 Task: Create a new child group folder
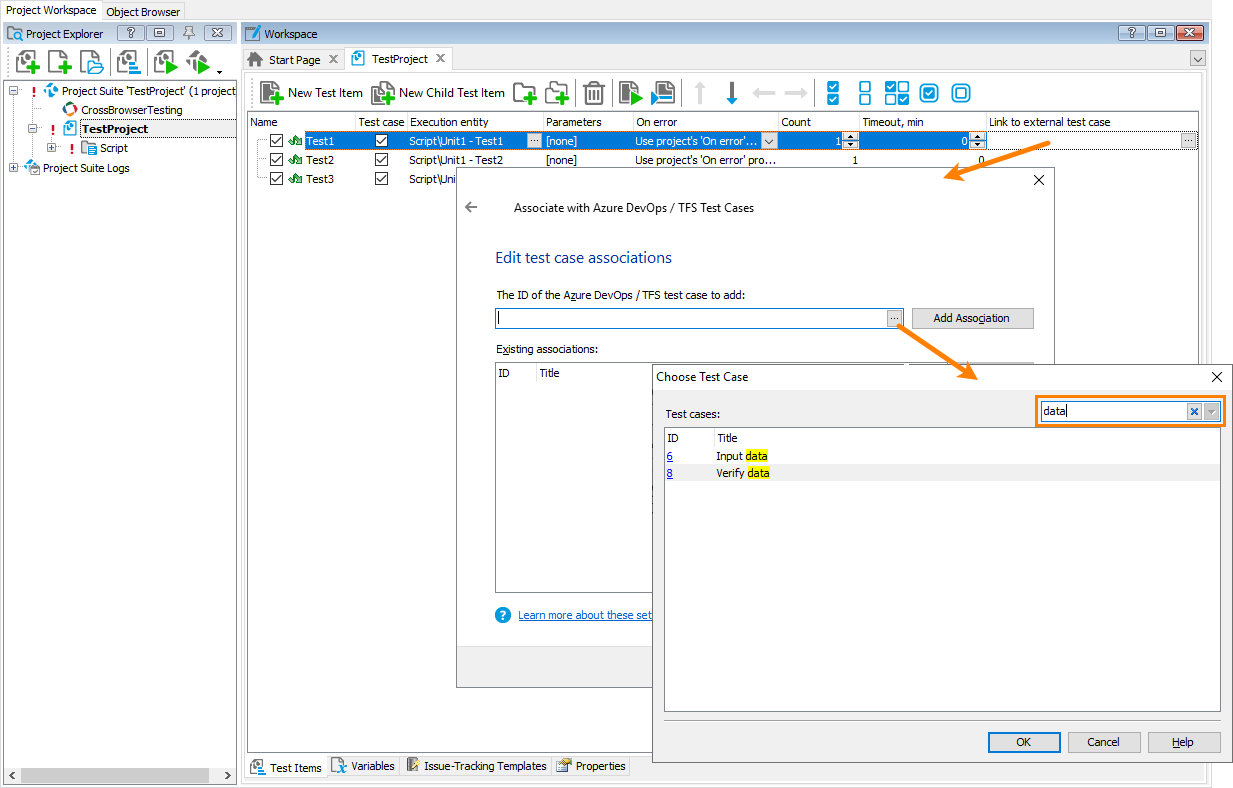click(557, 92)
